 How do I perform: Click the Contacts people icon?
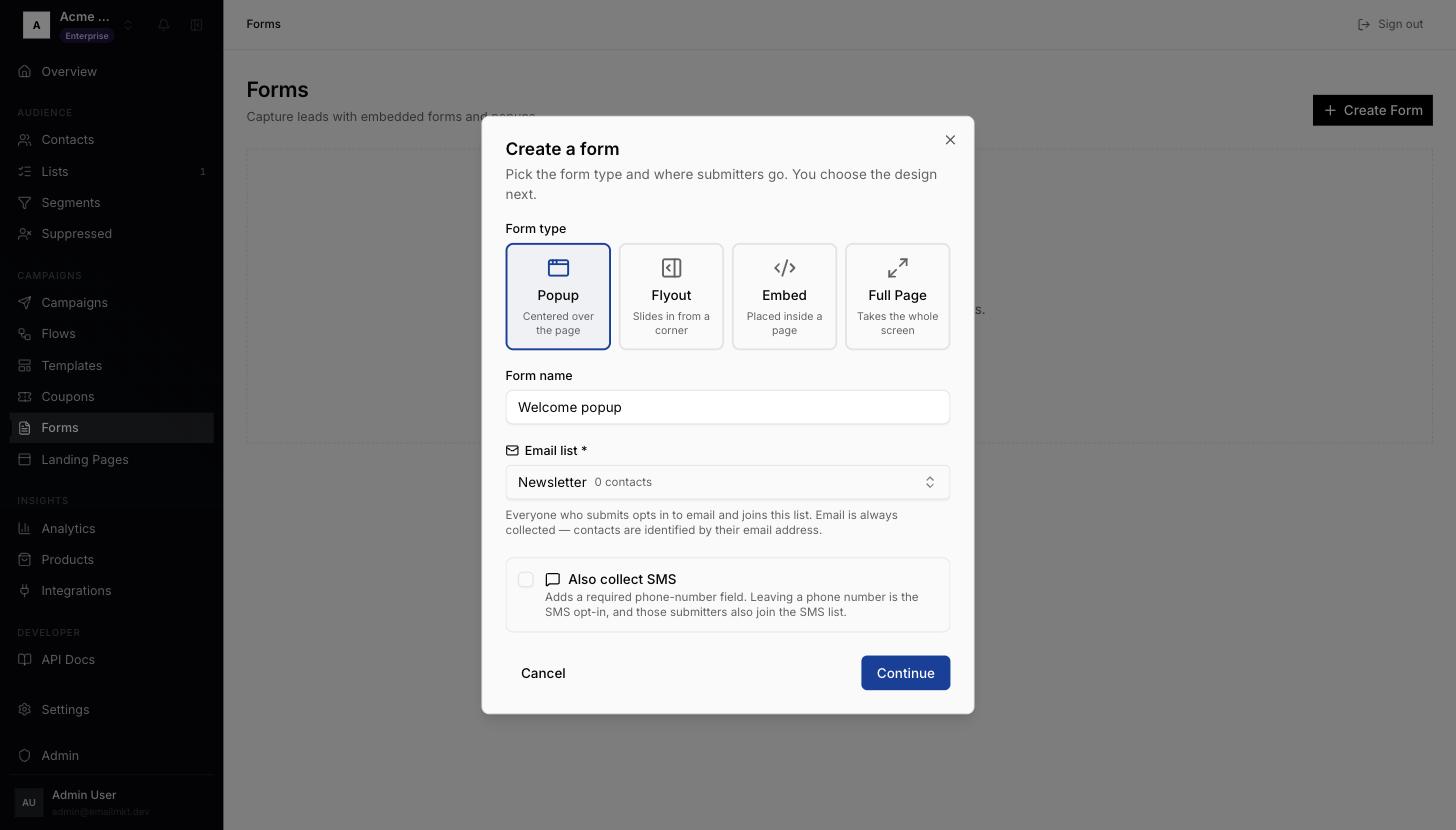pos(25,140)
